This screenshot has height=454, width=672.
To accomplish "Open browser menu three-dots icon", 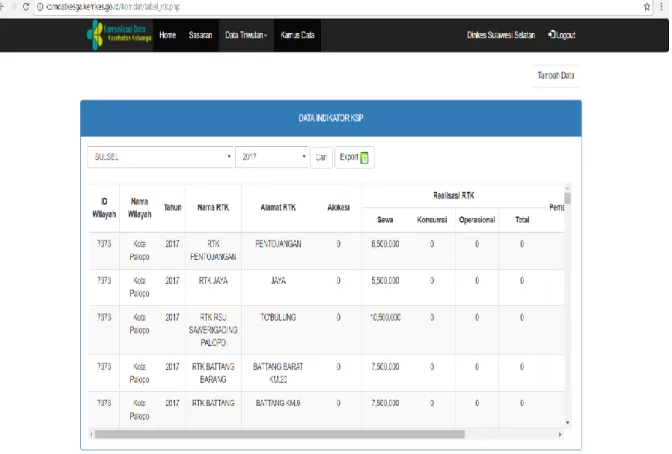I will [661, 7].
